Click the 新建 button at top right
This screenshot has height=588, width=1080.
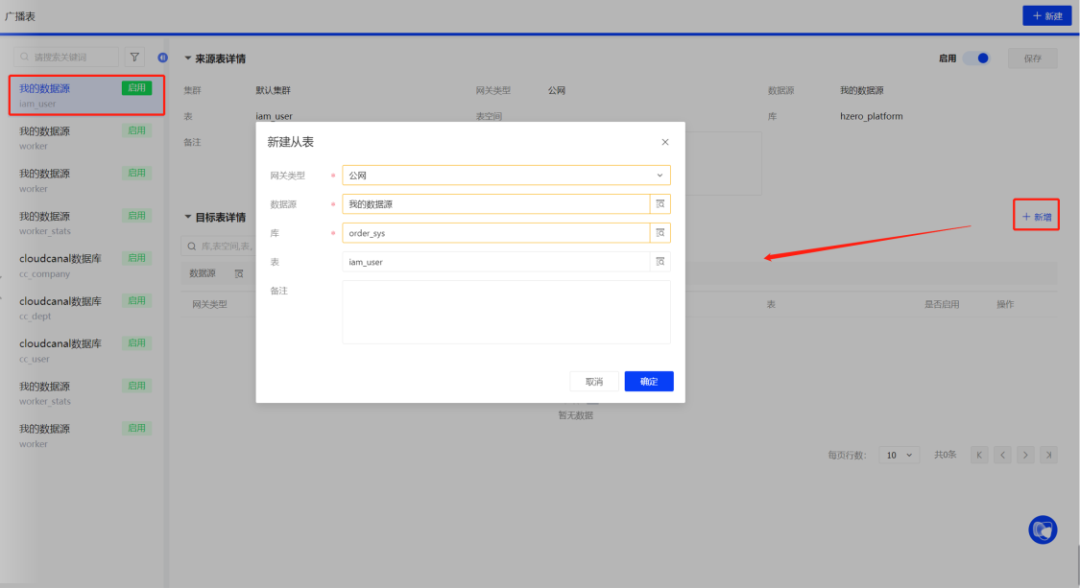point(1047,16)
